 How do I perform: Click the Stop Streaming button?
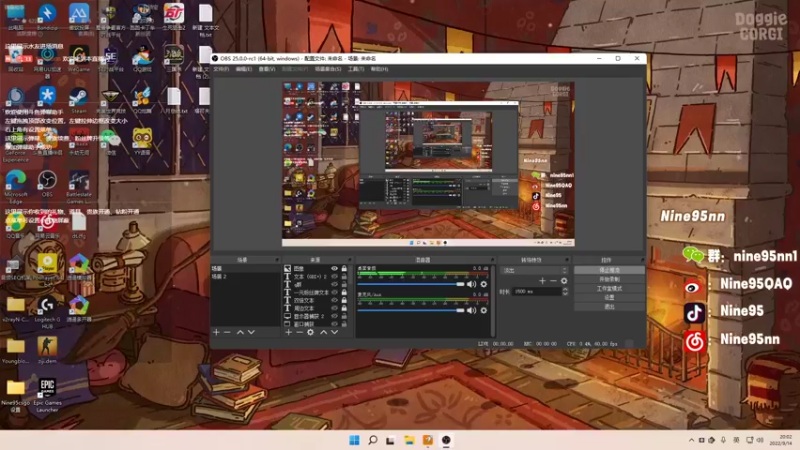click(x=609, y=270)
